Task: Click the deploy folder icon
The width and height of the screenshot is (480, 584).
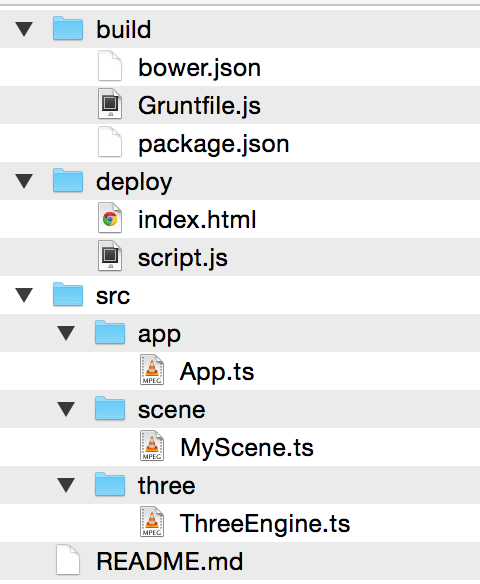Action: (68, 180)
